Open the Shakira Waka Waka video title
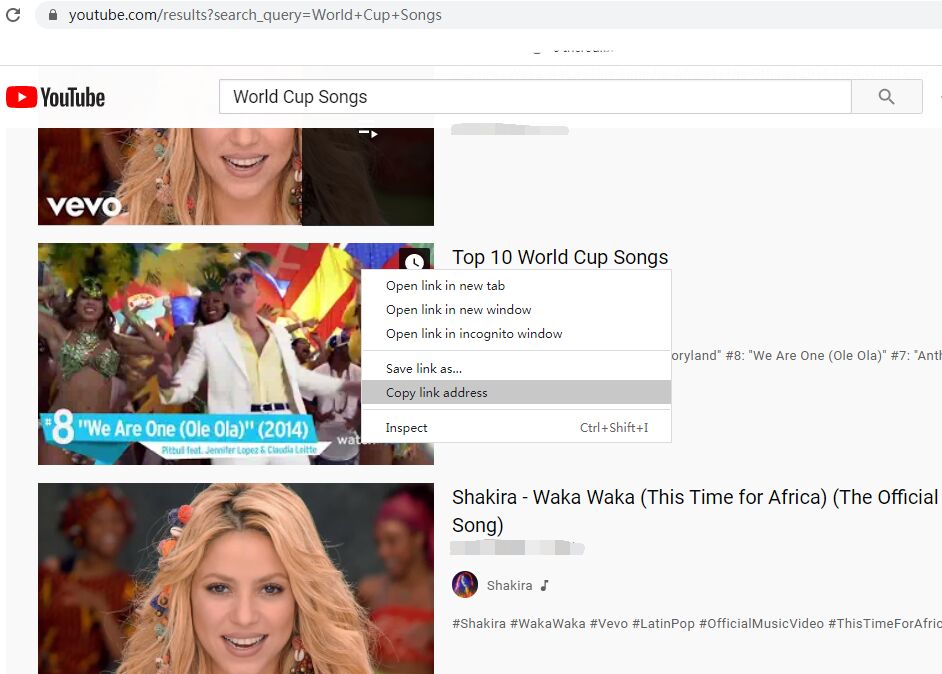Image resolution: width=942 pixels, height=674 pixels. pos(695,511)
